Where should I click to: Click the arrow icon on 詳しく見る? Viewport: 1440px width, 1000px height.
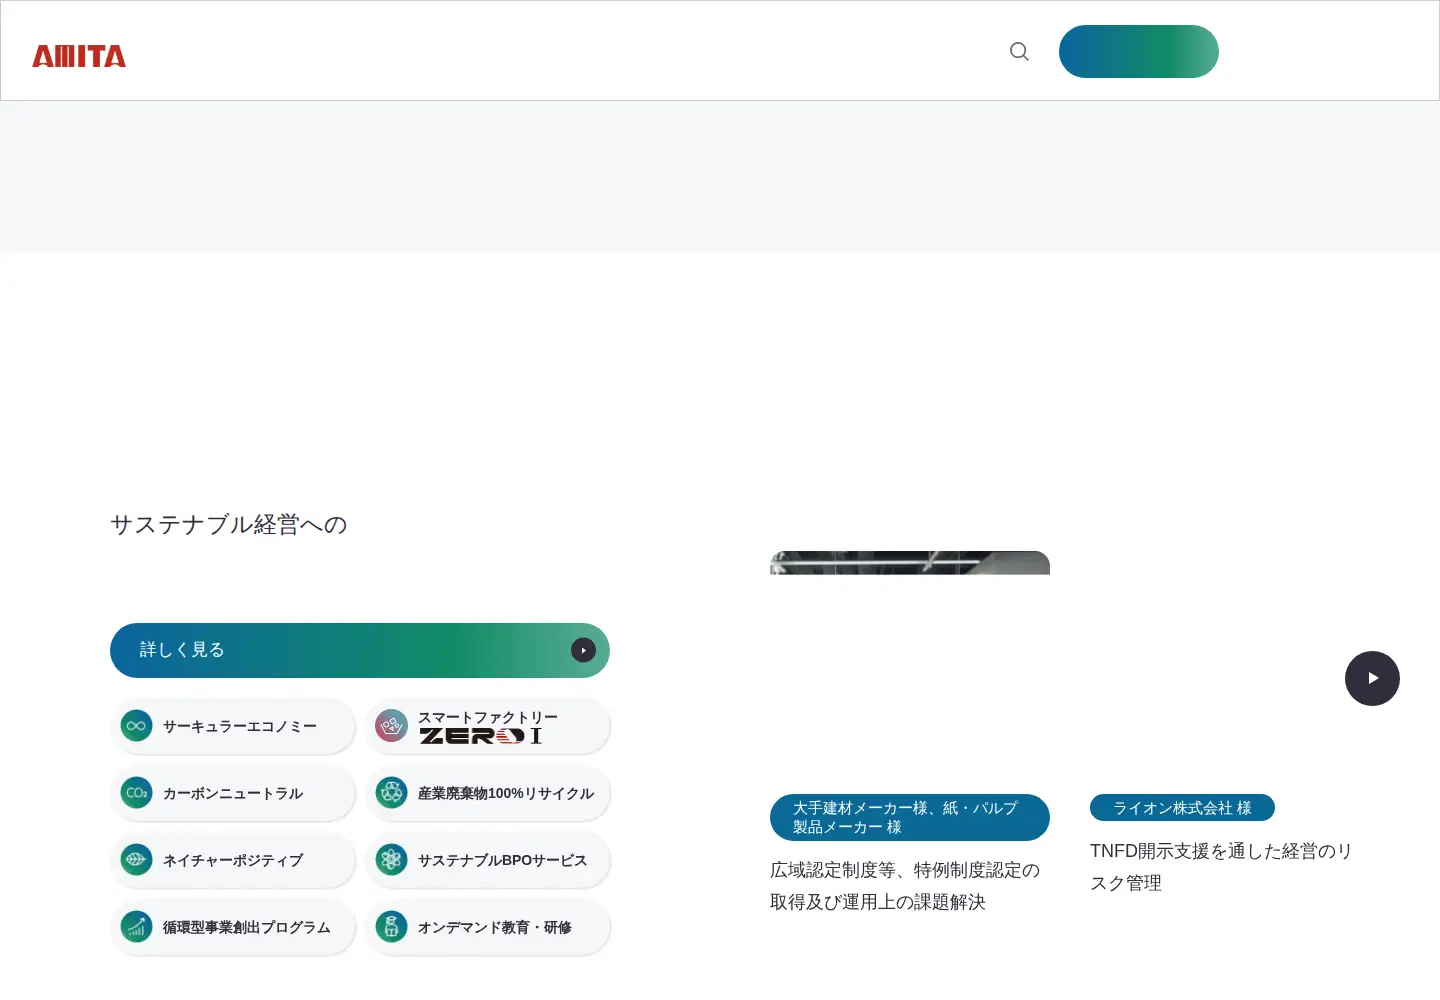point(583,650)
